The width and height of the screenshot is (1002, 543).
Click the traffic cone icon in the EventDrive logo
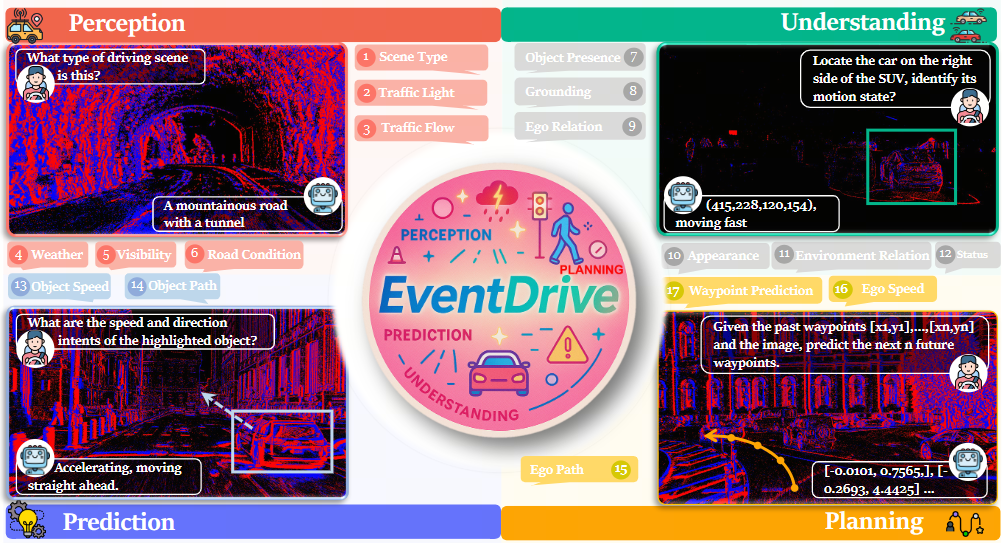coord(397,254)
